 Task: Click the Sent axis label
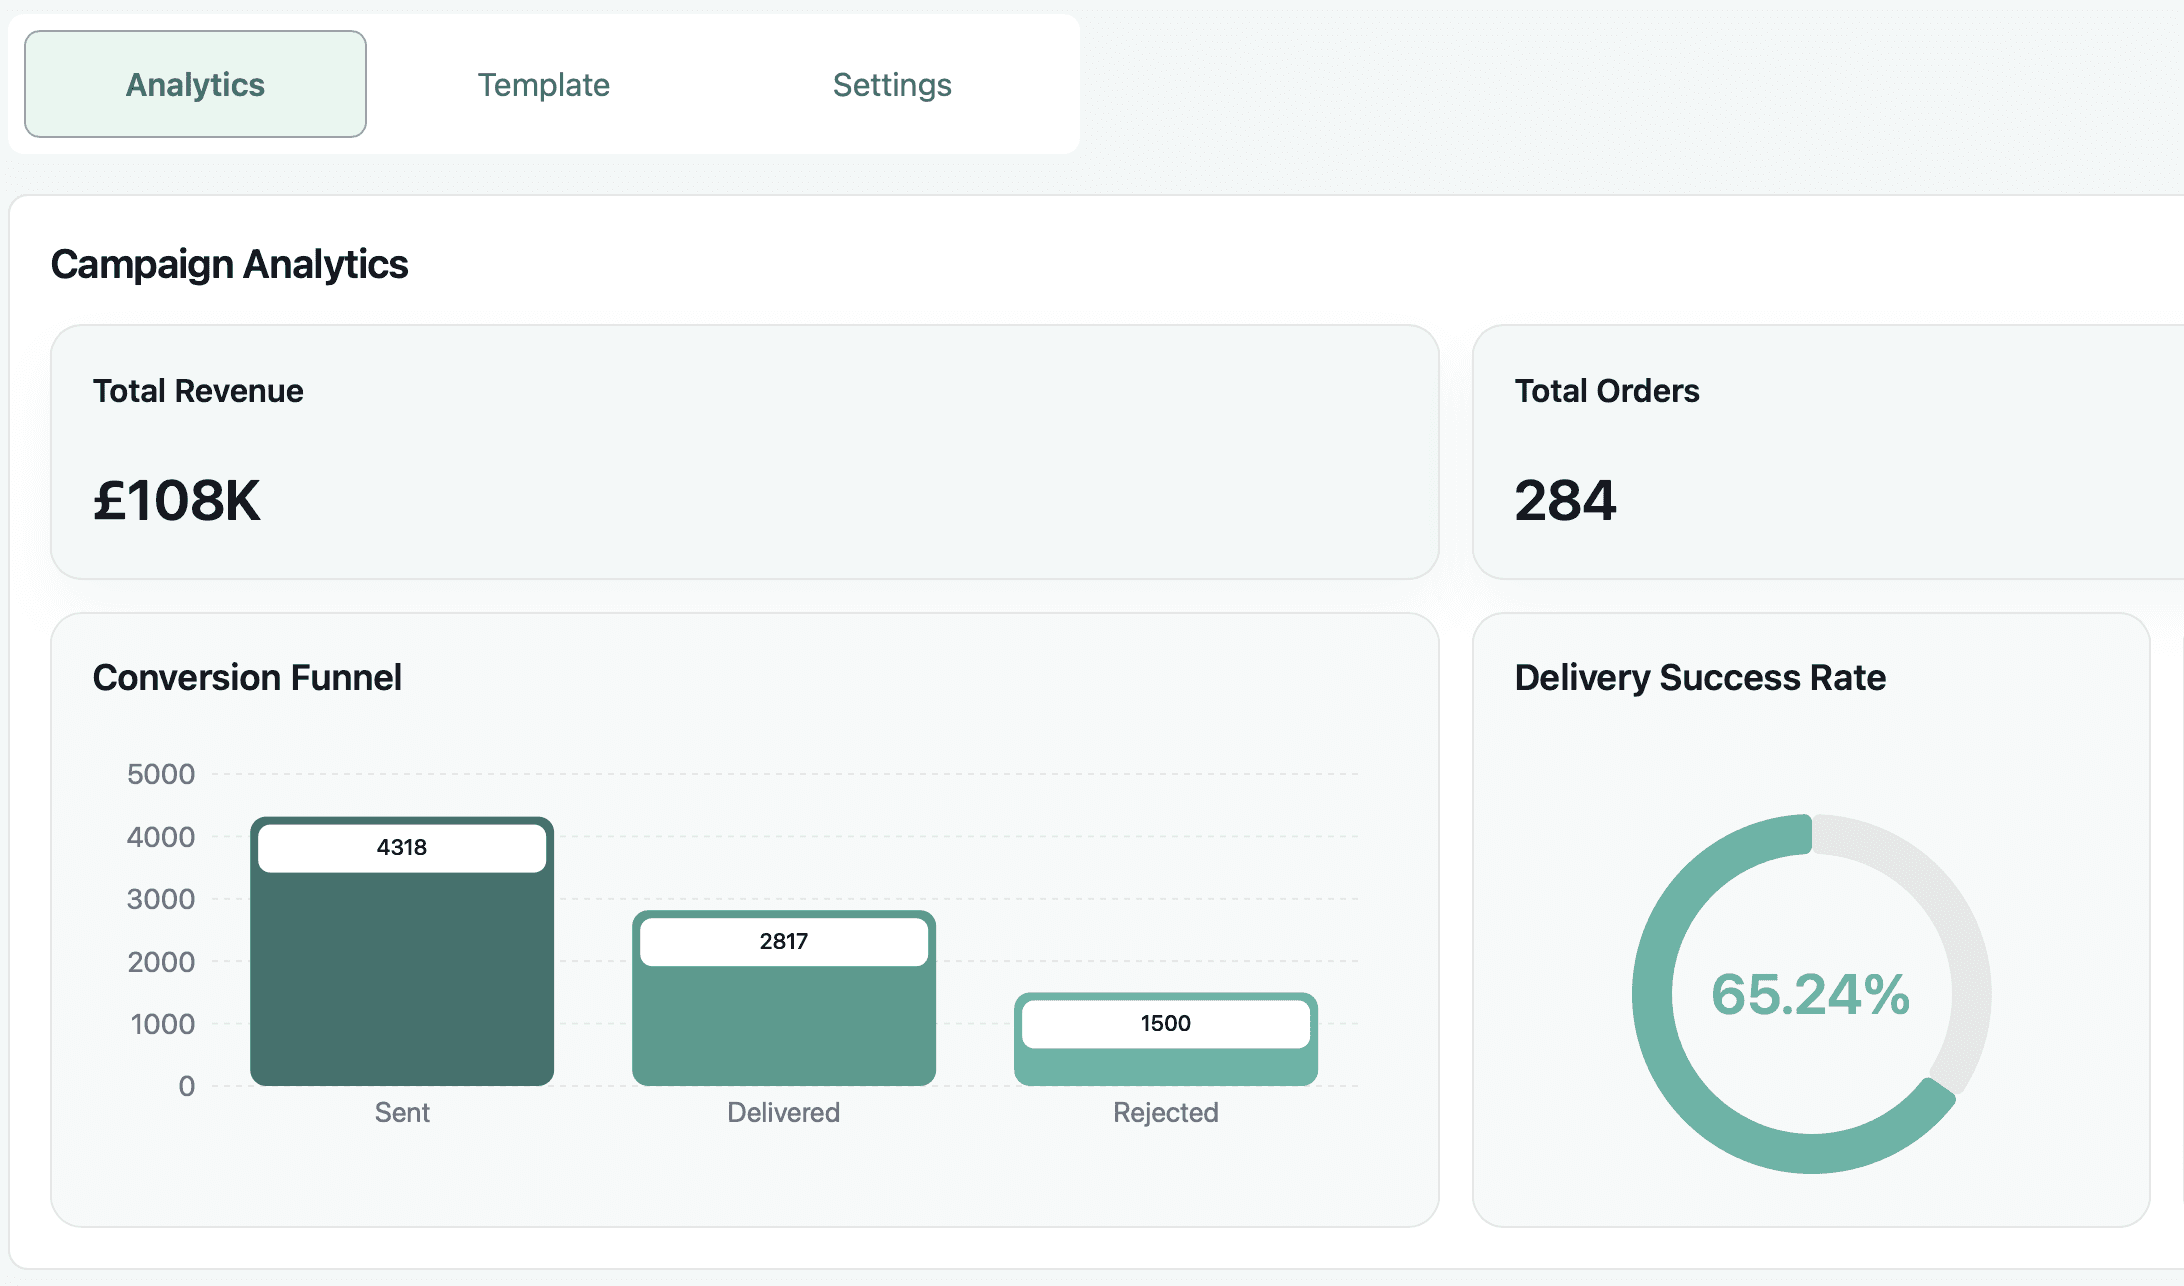402,1112
